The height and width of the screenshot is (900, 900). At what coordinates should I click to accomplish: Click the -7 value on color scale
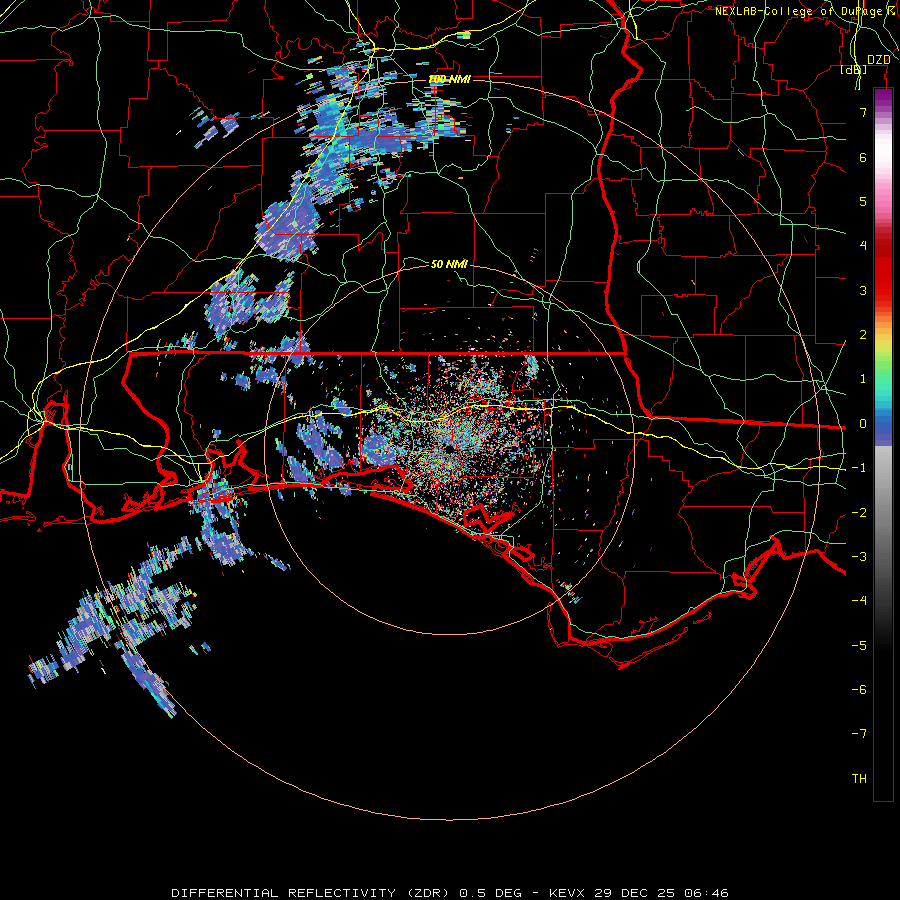point(859,734)
